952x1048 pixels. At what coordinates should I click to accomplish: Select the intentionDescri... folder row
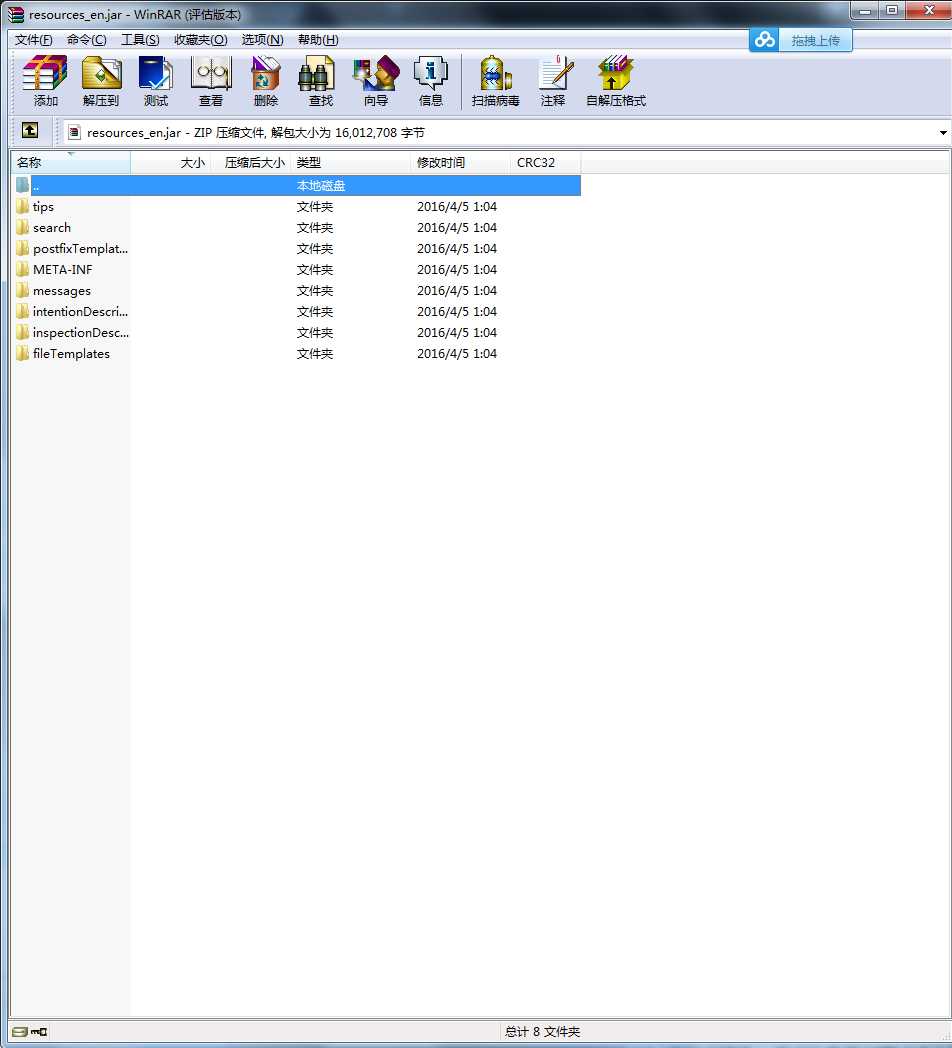296,311
